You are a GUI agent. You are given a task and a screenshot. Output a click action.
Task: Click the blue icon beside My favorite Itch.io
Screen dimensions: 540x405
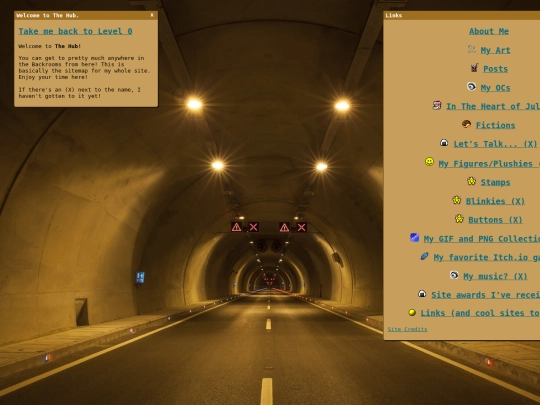pos(424,256)
